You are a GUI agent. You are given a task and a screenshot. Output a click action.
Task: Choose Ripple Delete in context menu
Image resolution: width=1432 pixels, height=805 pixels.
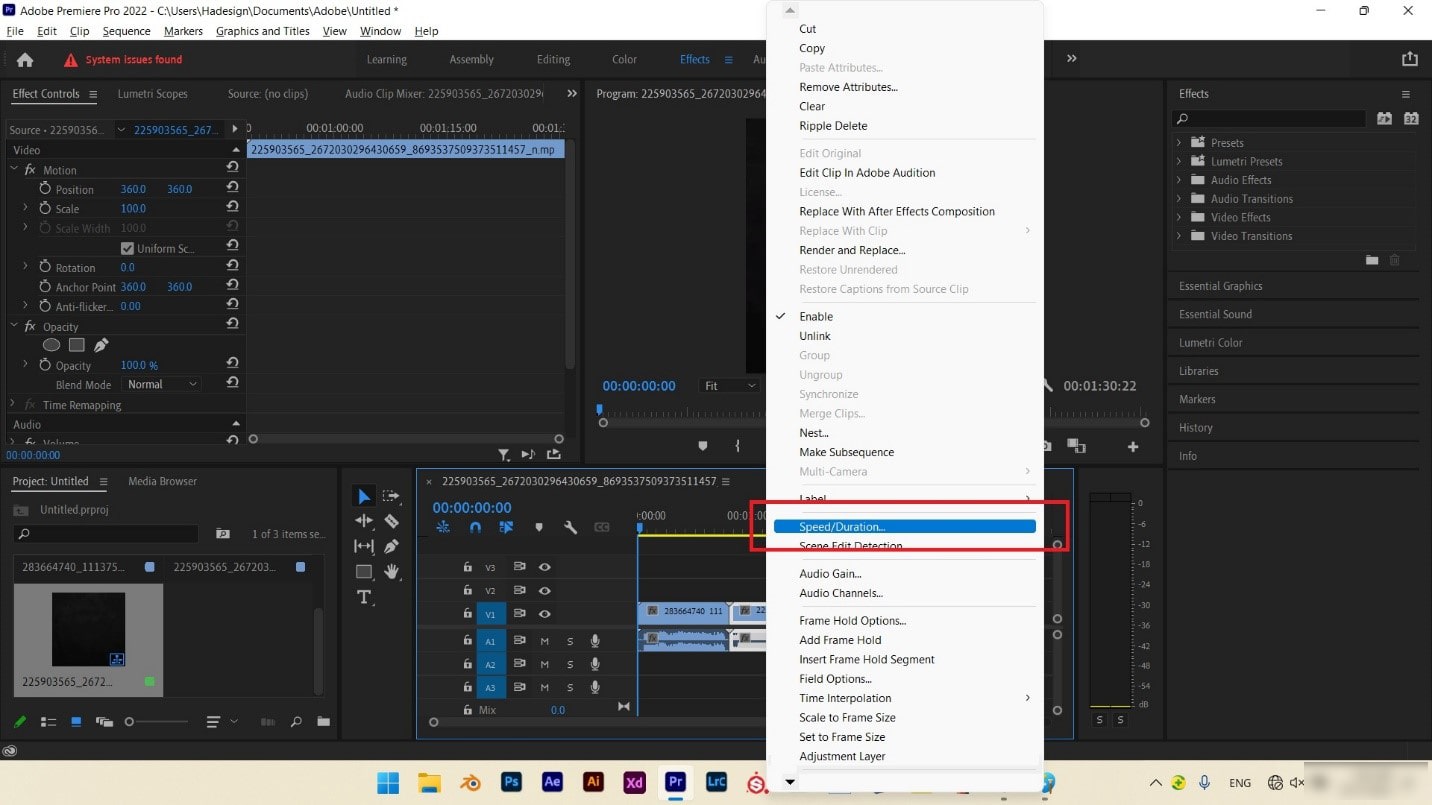click(x=833, y=126)
